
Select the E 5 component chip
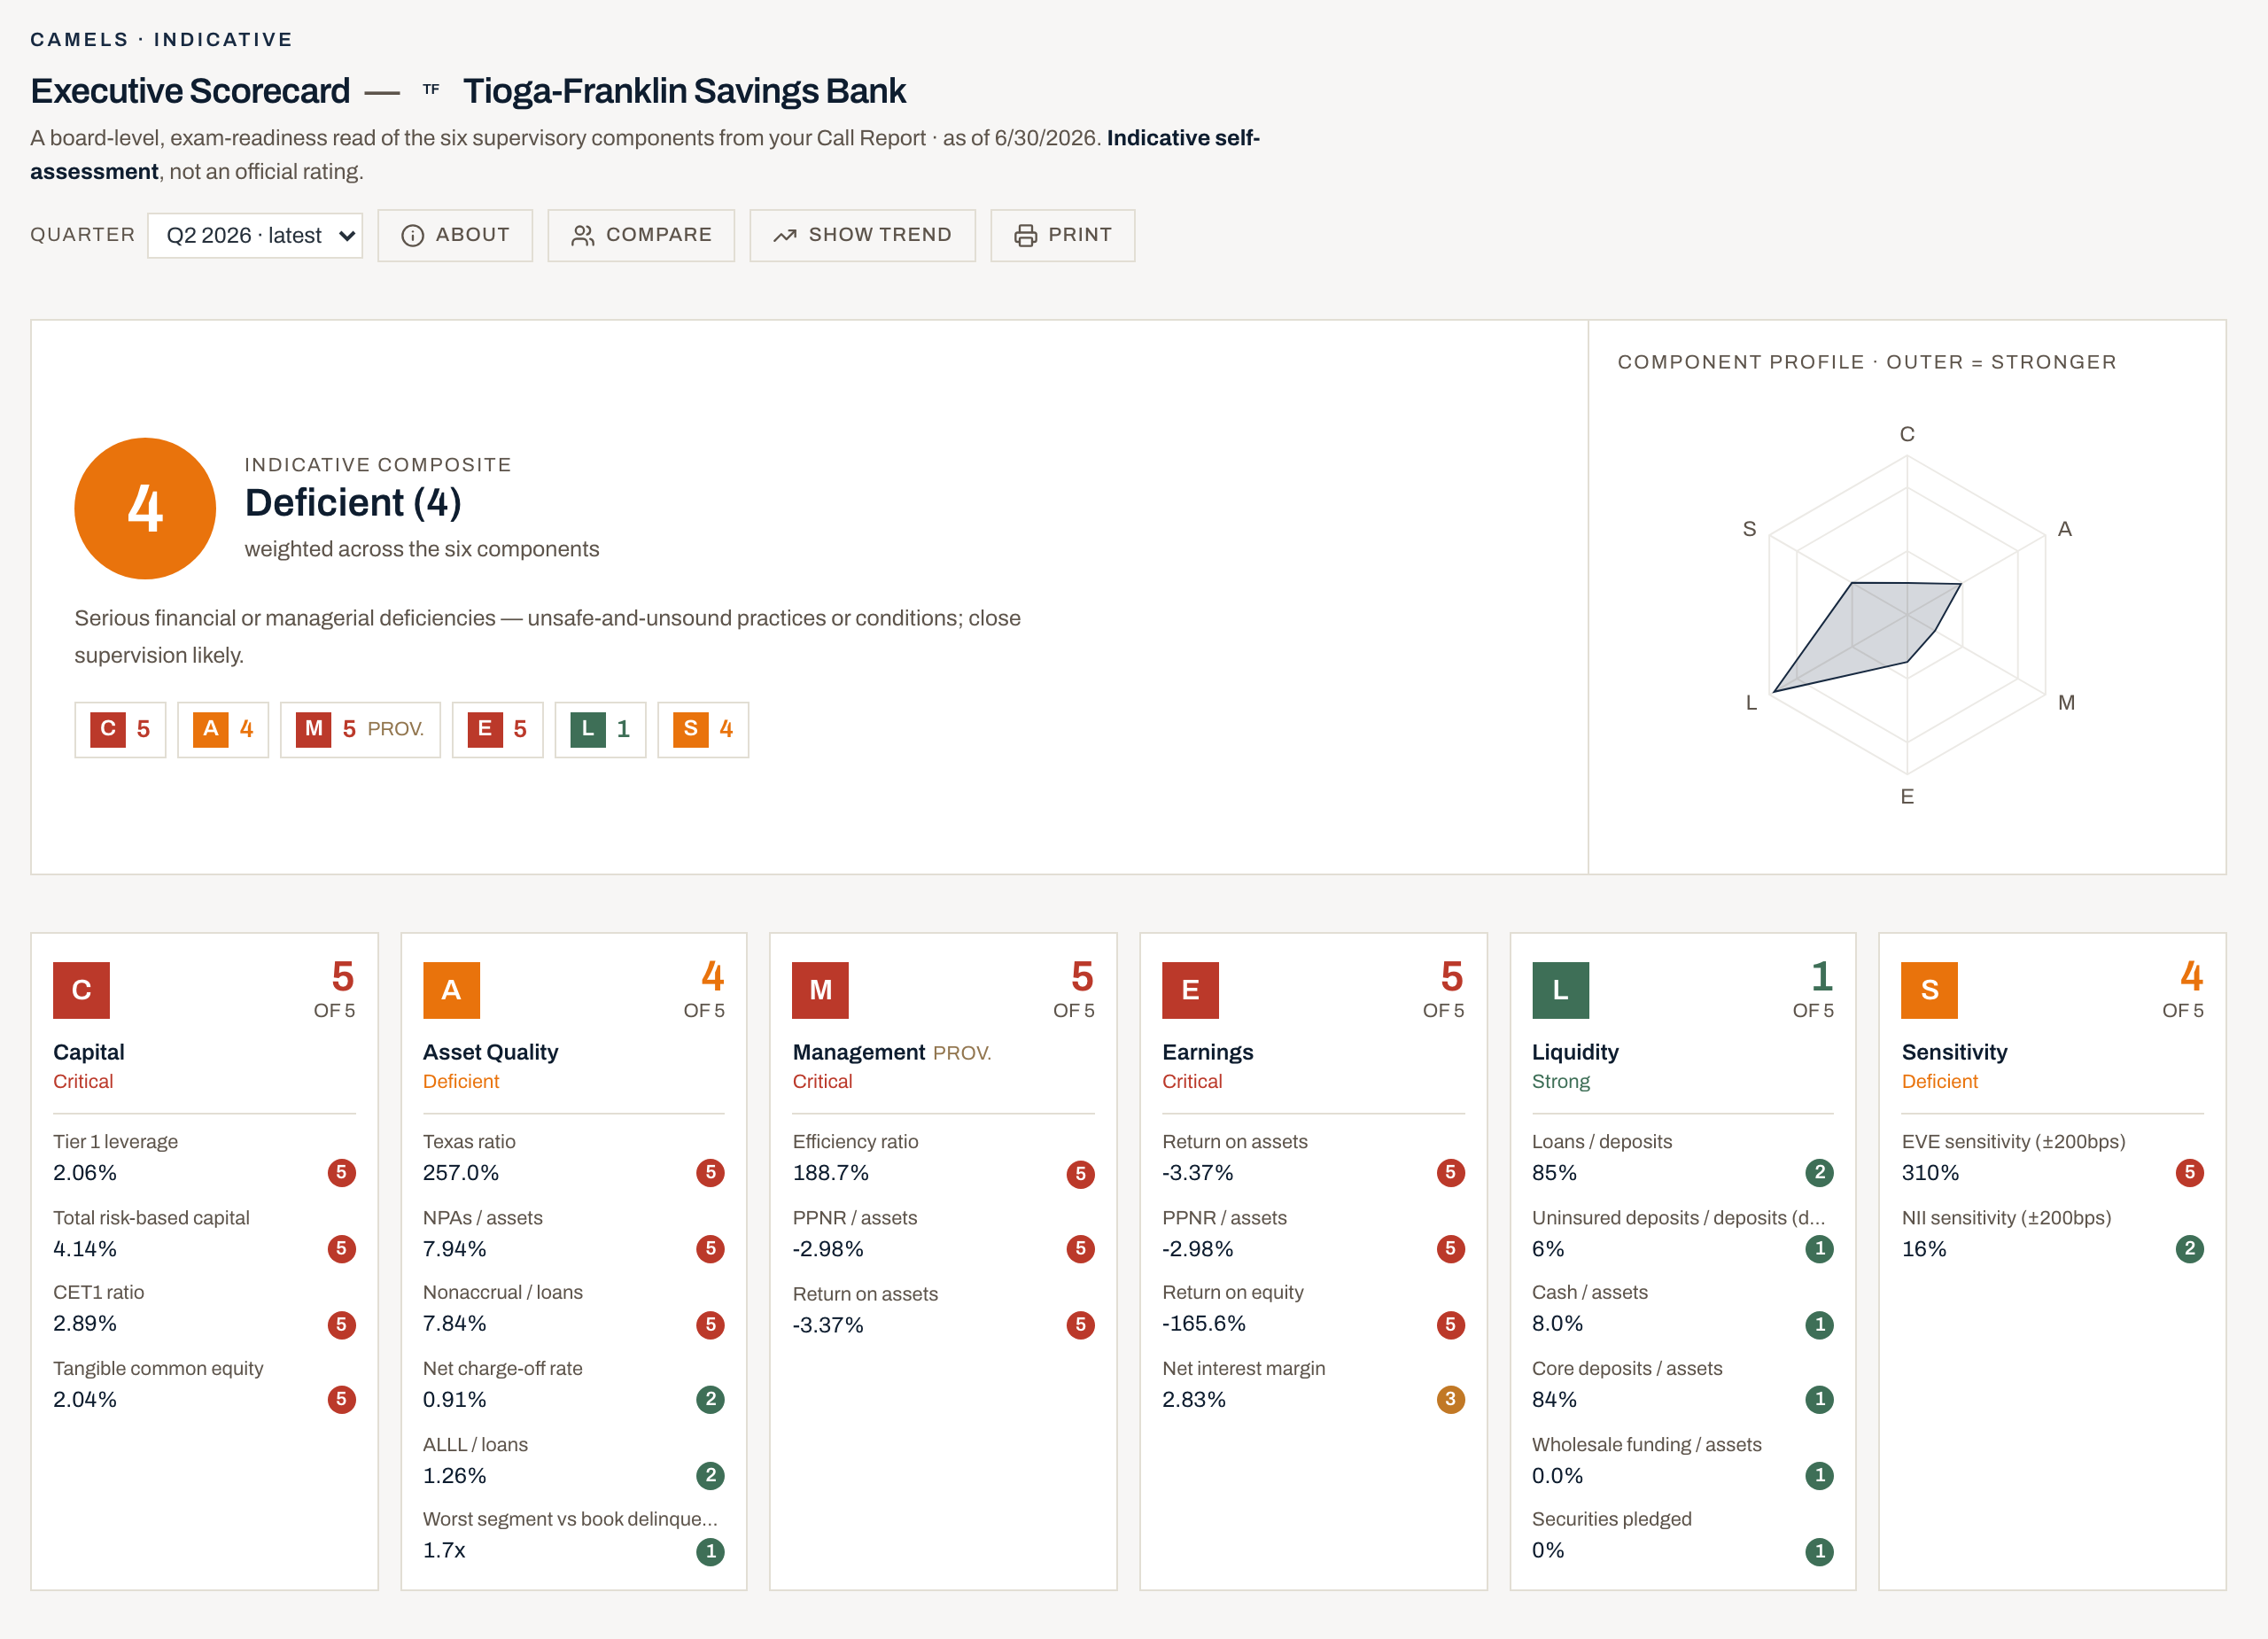click(497, 729)
